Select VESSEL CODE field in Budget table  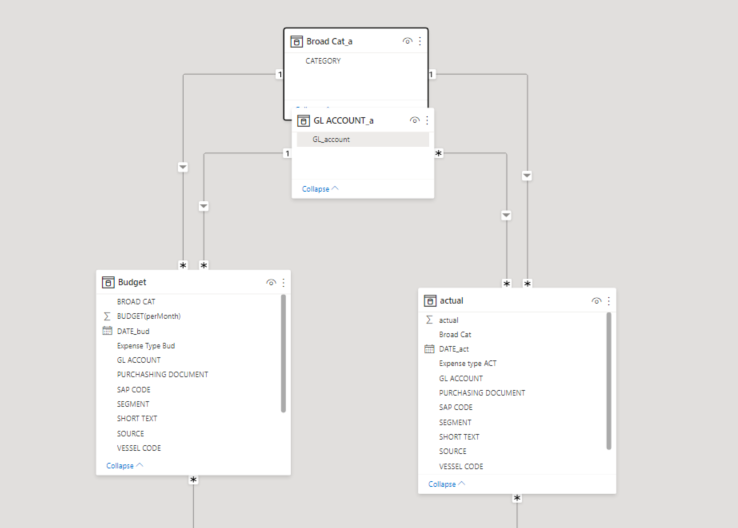(139, 448)
